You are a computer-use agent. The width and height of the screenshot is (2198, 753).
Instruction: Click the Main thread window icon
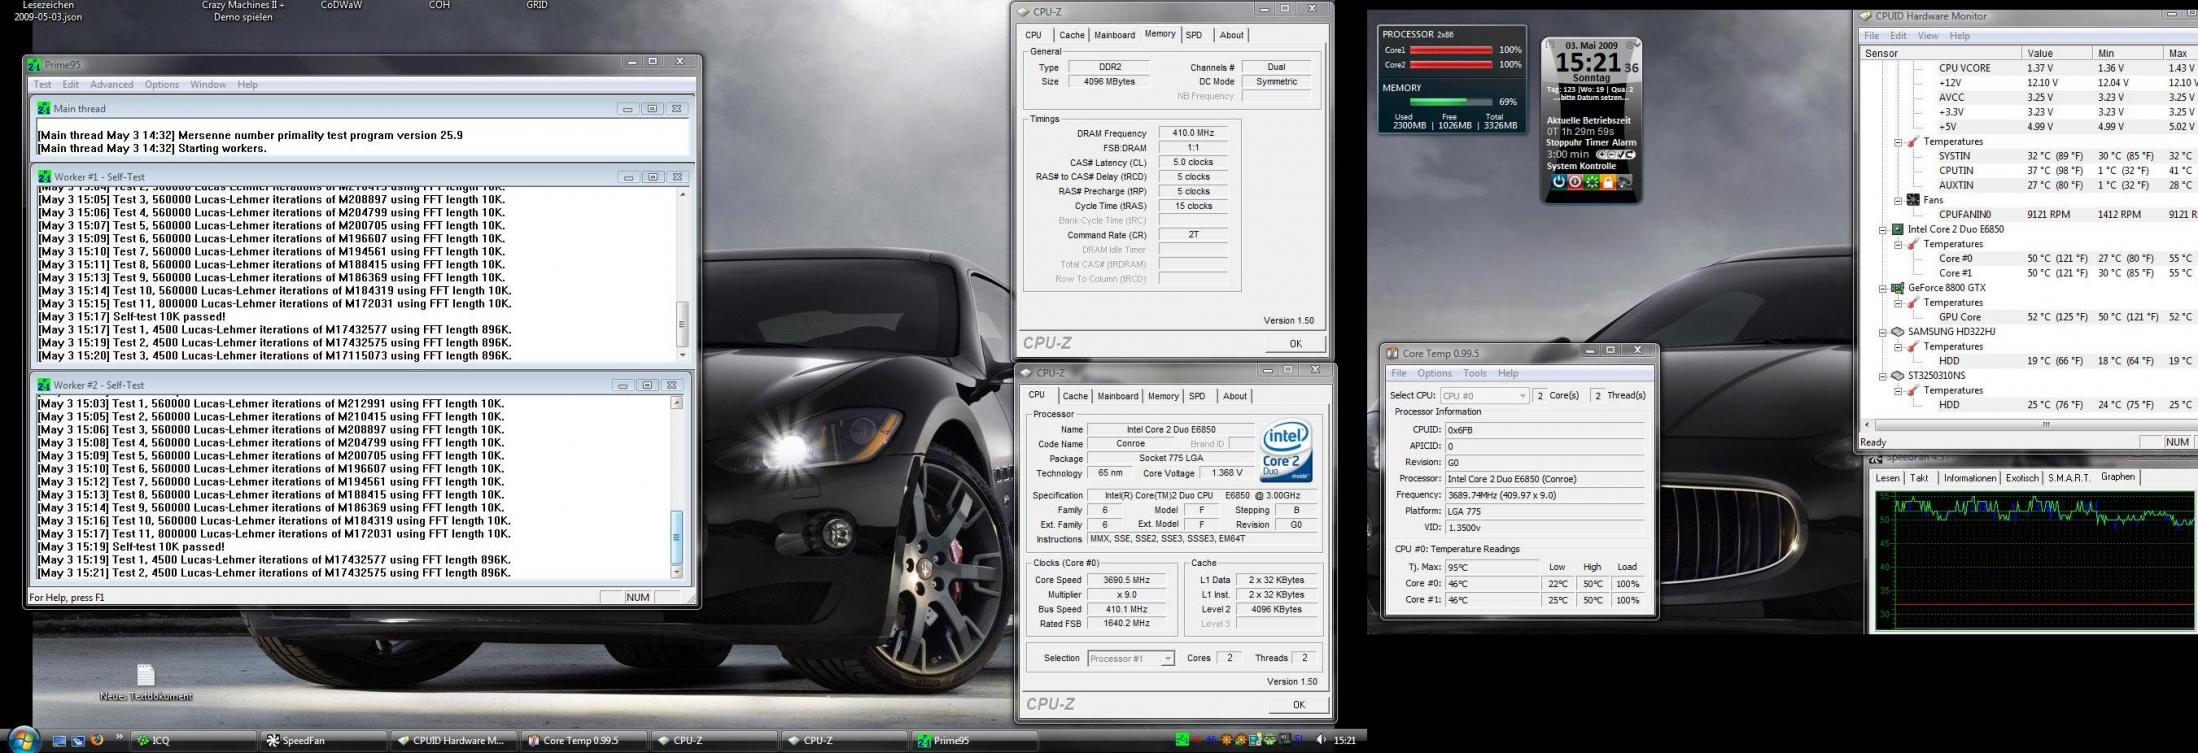pos(44,108)
